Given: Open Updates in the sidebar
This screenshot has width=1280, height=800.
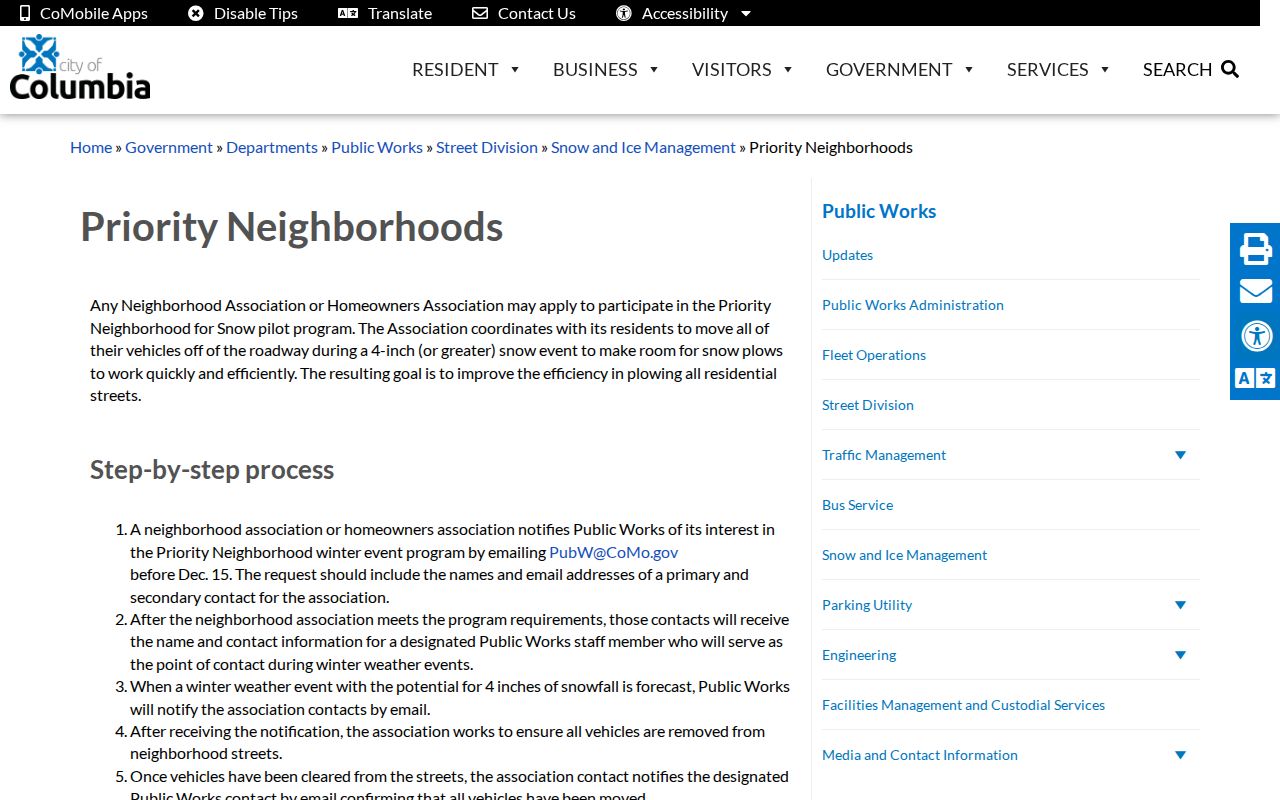Looking at the screenshot, I should [847, 255].
